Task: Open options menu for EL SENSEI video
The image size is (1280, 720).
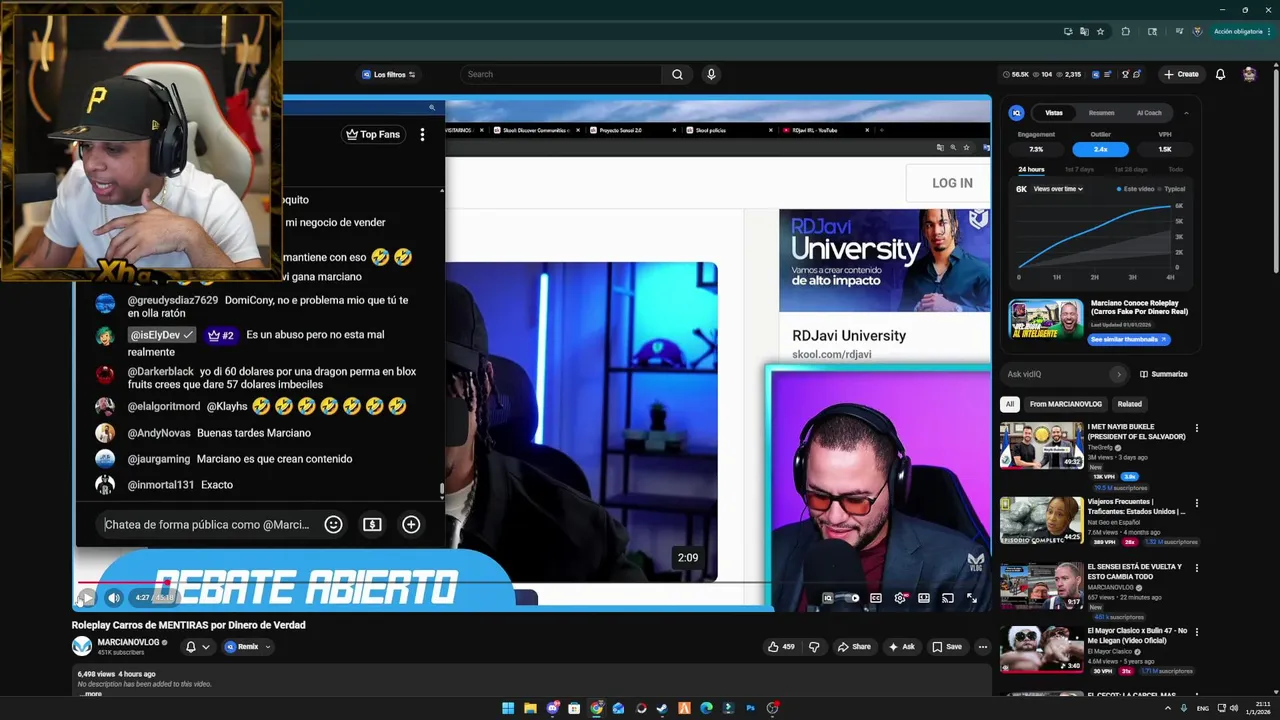Action: tap(1196, 568)
